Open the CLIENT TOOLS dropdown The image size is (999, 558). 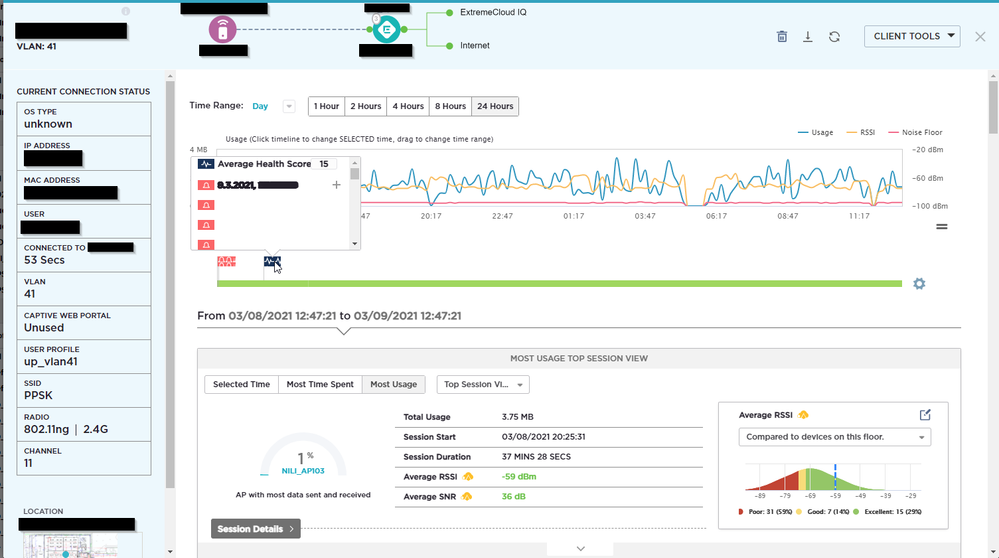[912, 36]
